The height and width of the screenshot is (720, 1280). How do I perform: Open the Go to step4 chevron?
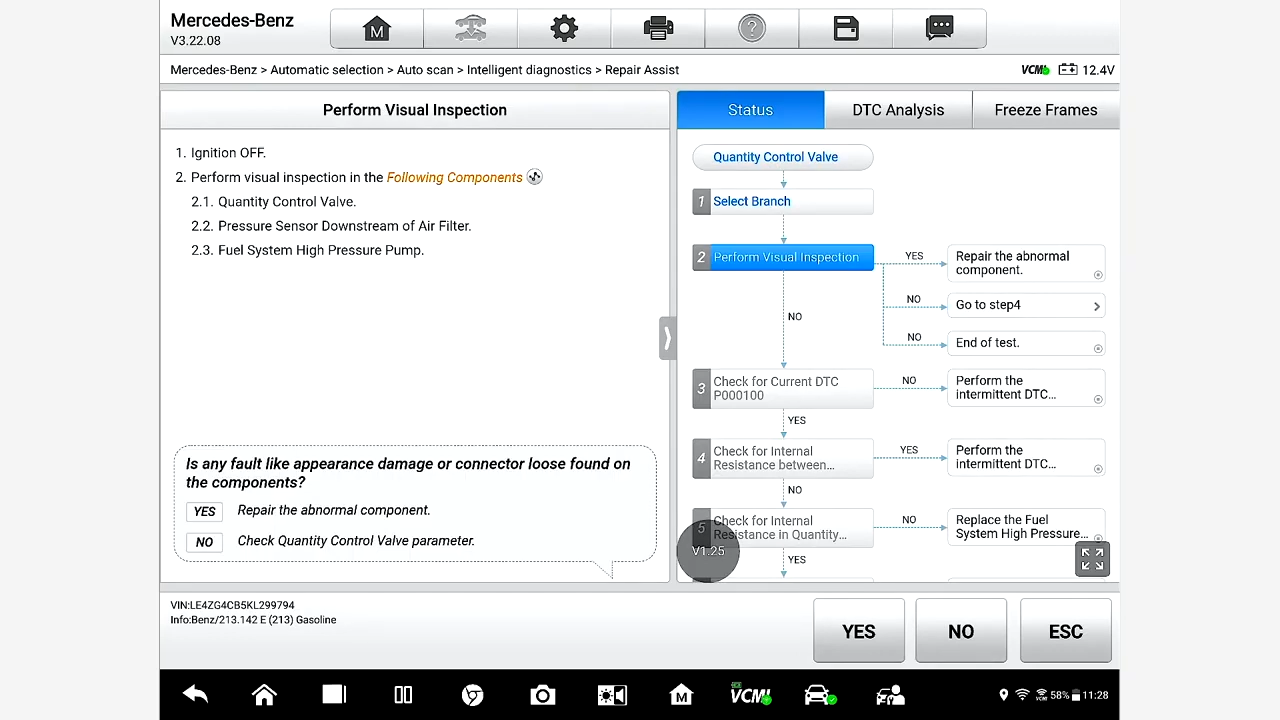[1096, 306]
